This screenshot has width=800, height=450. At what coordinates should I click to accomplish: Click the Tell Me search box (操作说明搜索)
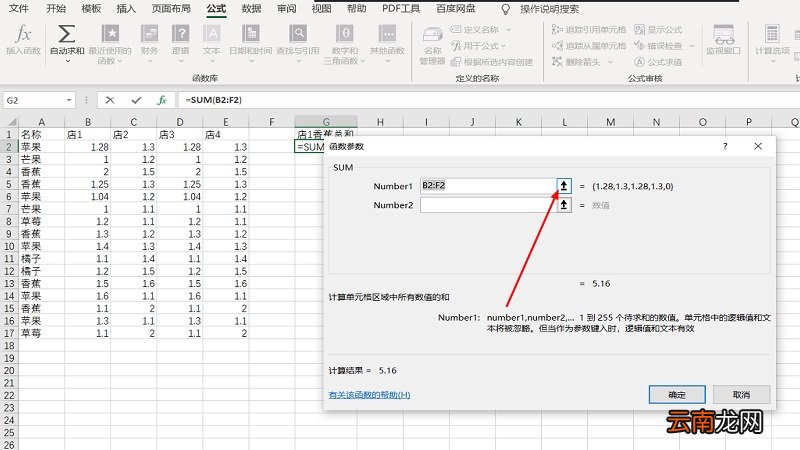click(549, 9)
